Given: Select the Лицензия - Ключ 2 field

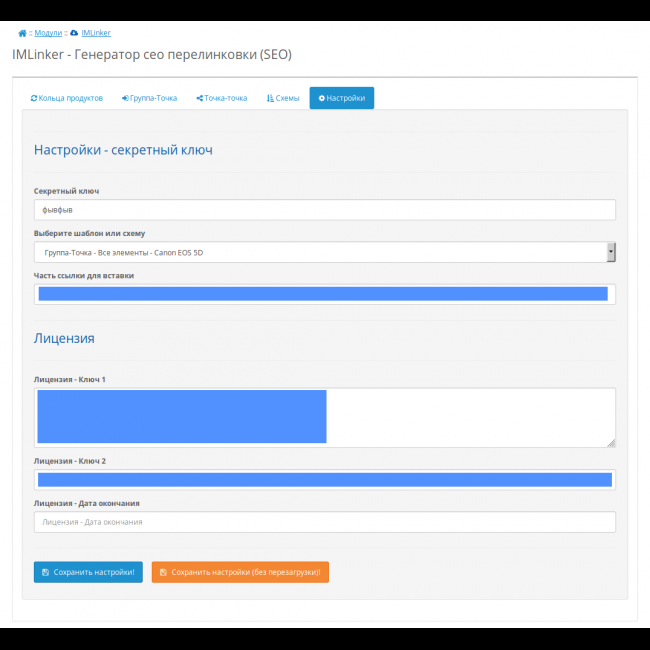Looking at the screenshot, I should point(324,480).
